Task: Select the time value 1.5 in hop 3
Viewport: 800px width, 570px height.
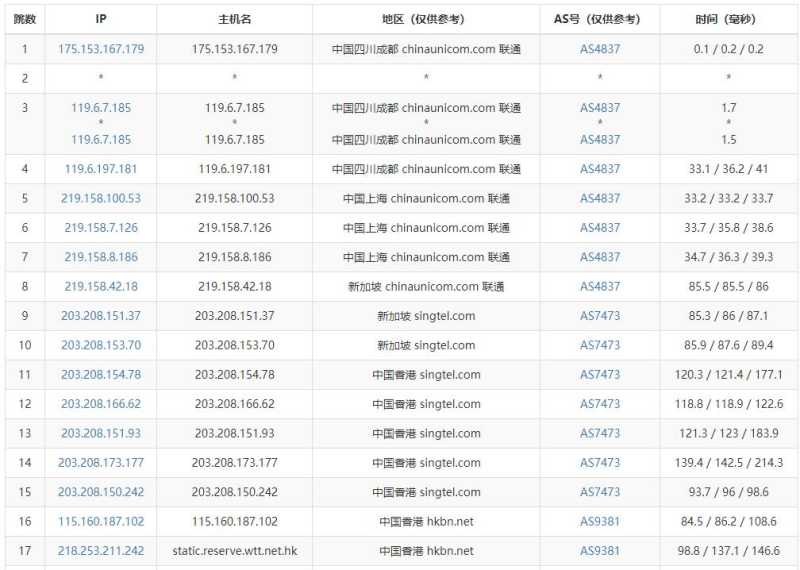Action: pyautogui.click(x=729, y=139)
